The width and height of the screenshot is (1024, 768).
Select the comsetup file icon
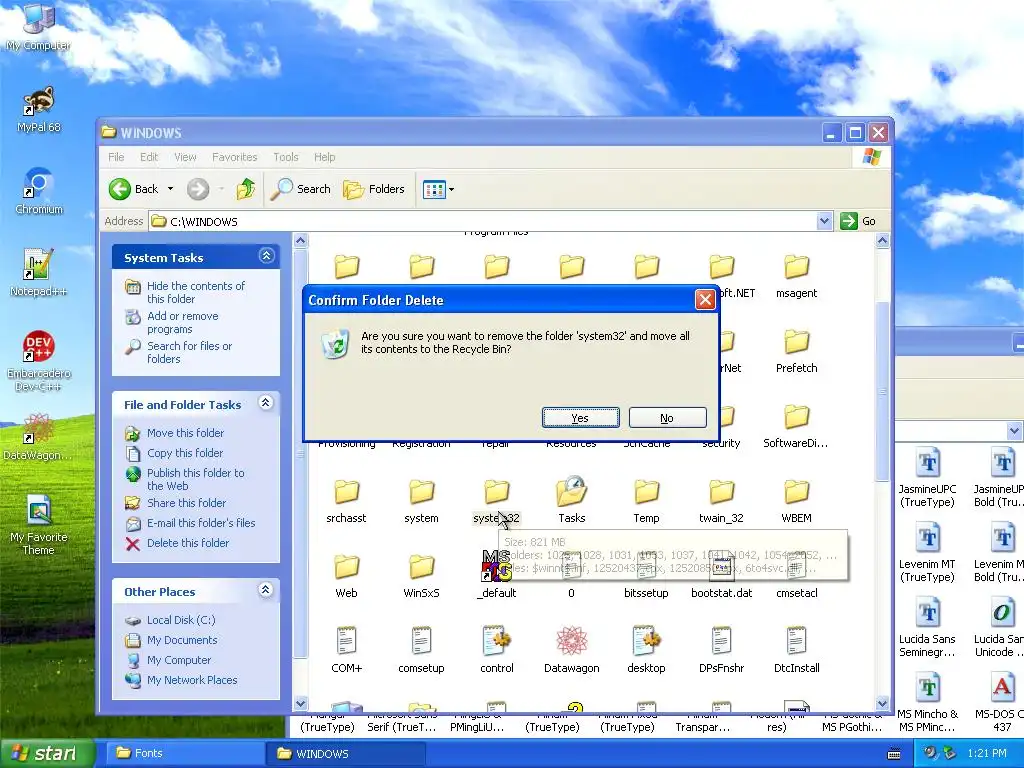[421, 641]
